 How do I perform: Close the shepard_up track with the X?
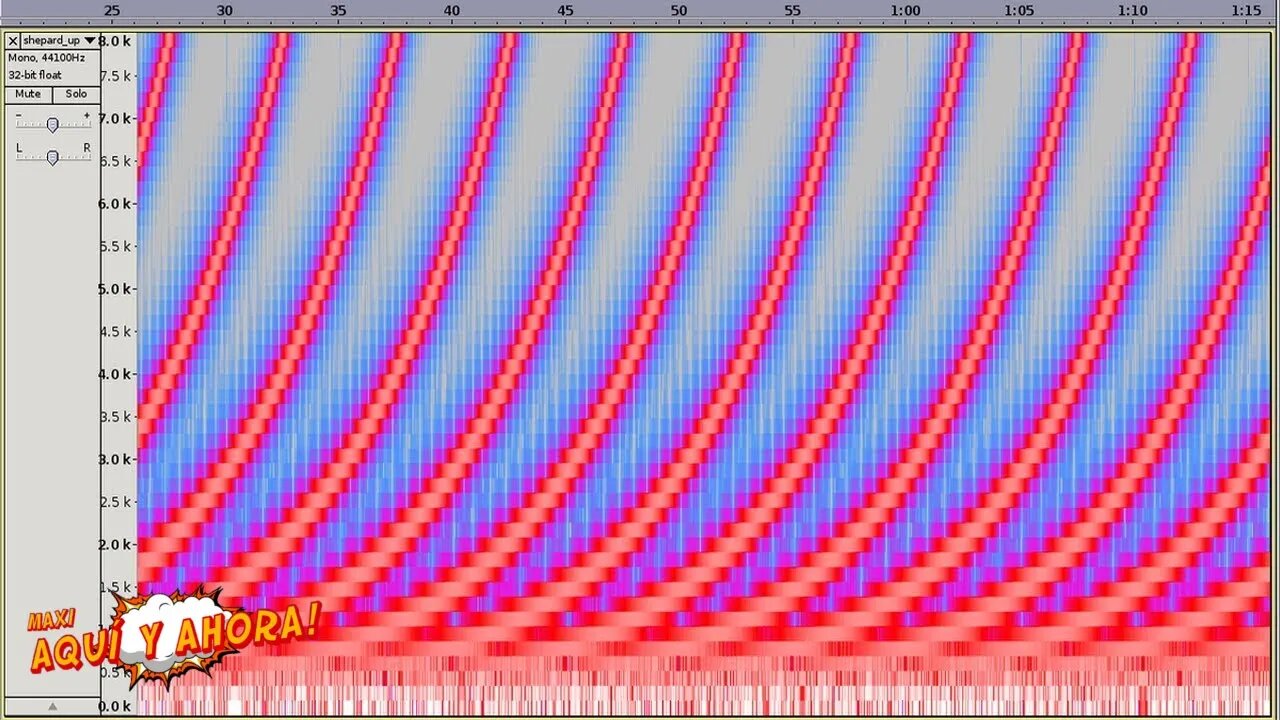coord(13,41)
